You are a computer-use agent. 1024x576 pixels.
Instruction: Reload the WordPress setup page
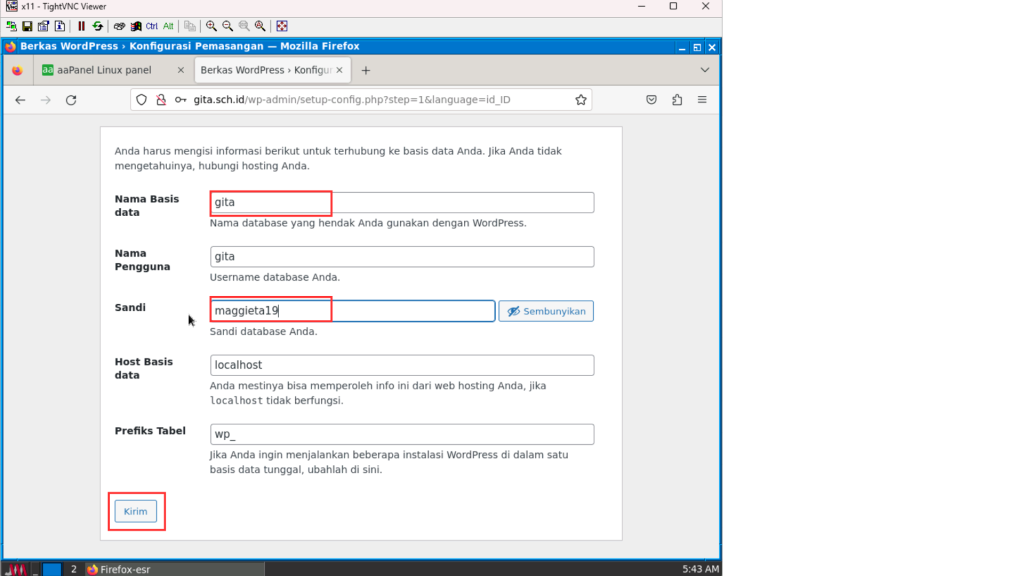[x=71, y=100]
